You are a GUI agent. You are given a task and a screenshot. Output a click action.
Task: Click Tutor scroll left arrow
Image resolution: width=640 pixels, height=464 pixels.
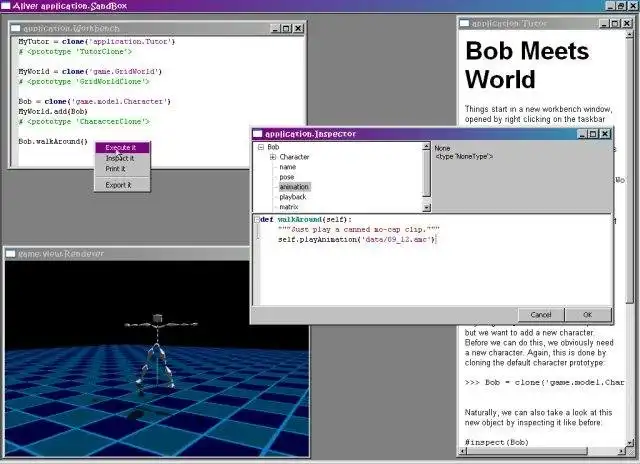[462, 451]
